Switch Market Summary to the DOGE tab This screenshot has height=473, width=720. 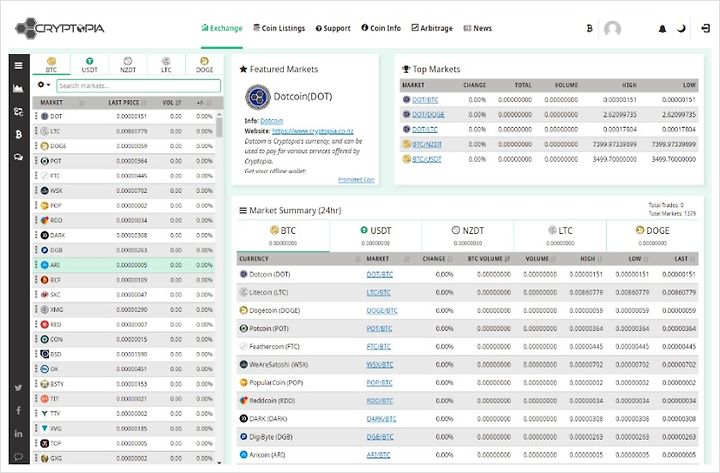[652, 236]
